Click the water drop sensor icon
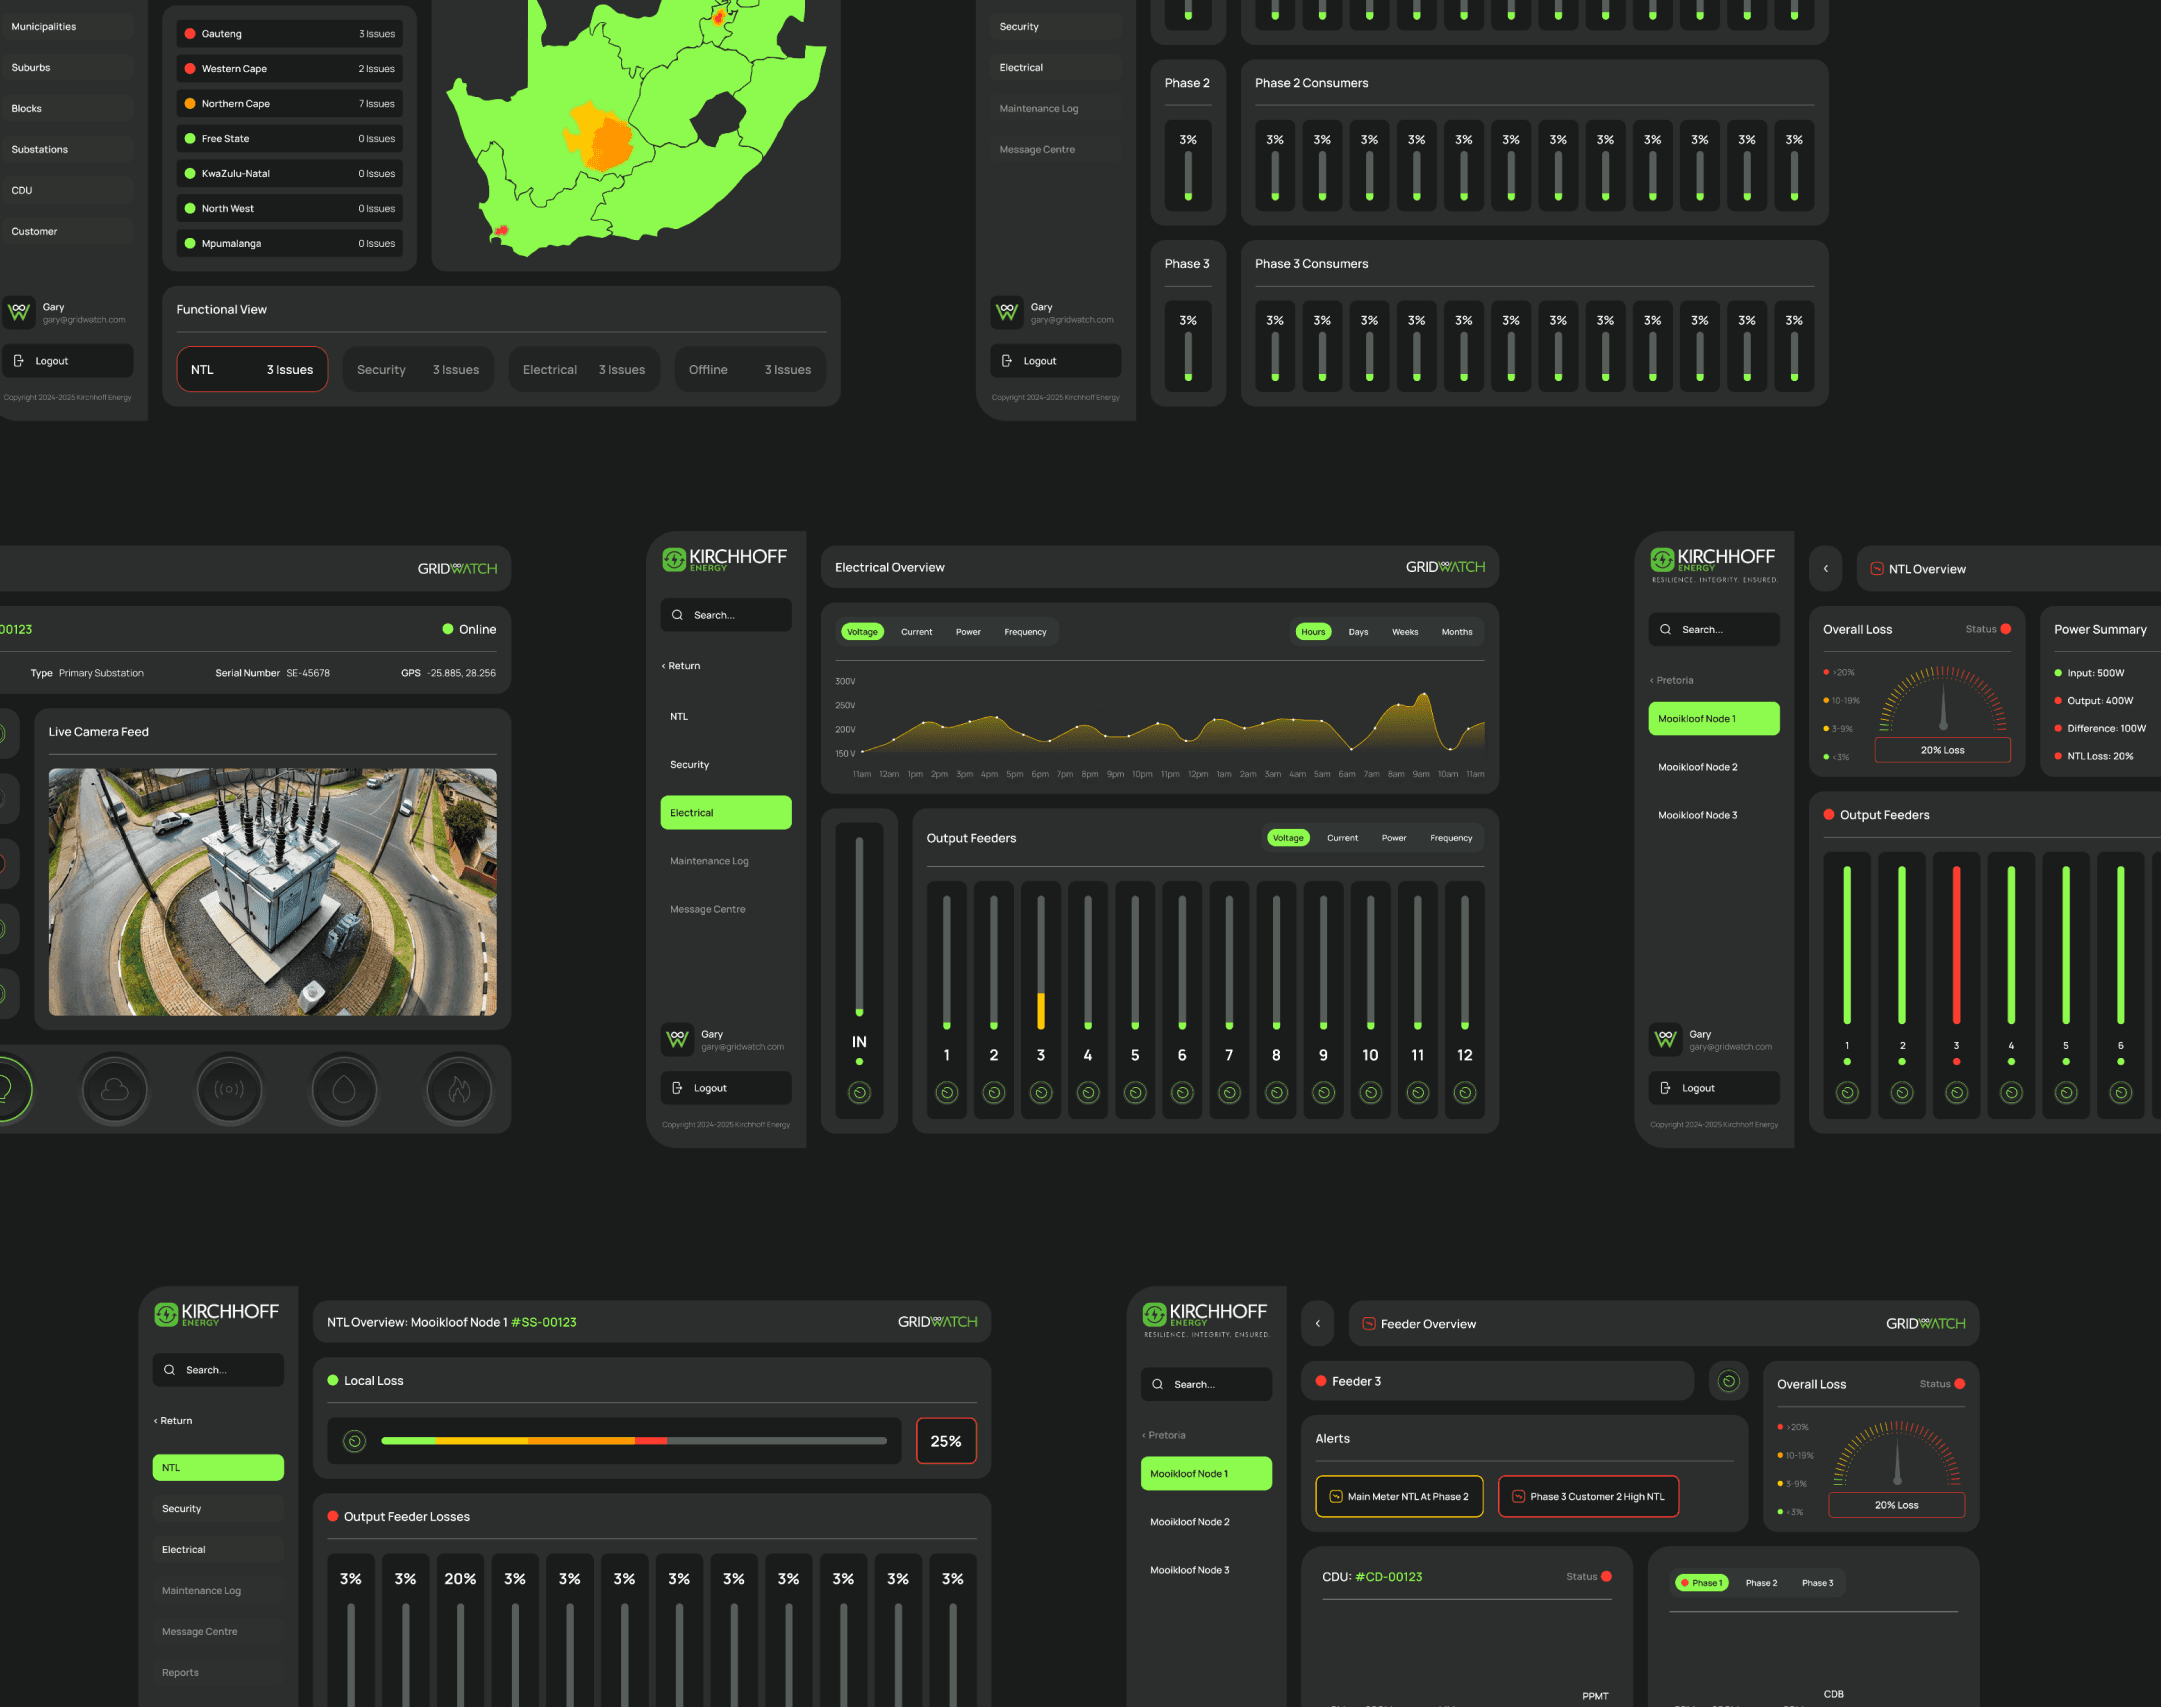 point(344,1090)
